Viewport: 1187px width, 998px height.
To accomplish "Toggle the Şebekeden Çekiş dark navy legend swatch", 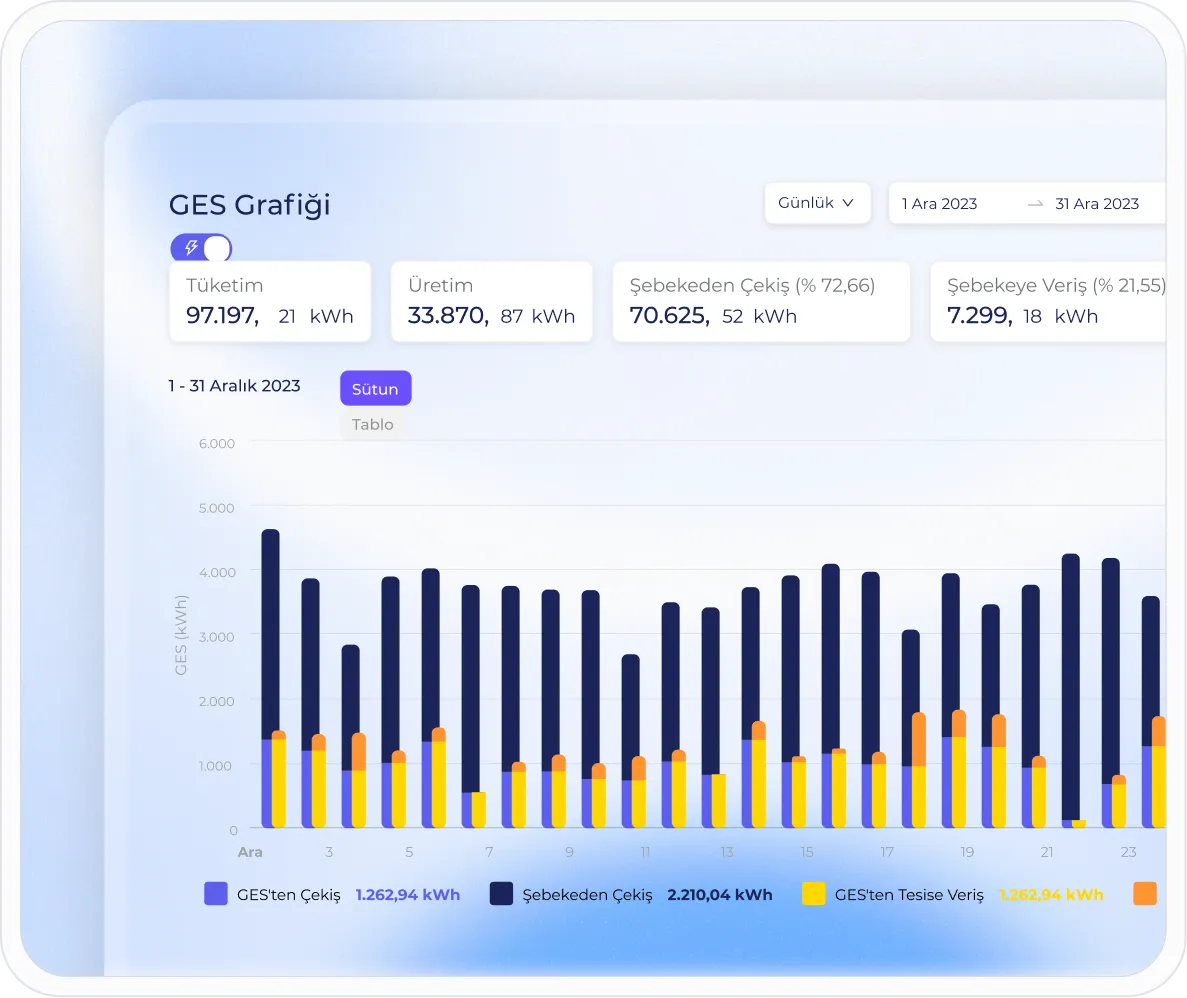I will (502, 894).
